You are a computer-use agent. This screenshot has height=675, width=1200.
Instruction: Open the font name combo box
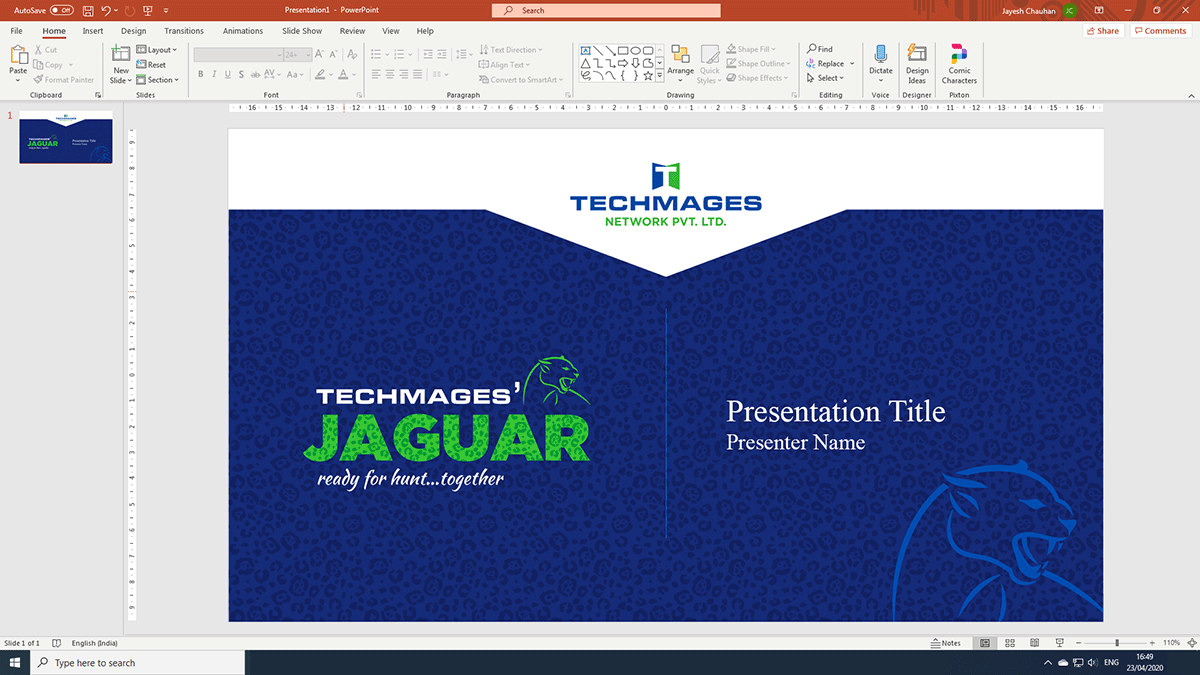[238, 54]
